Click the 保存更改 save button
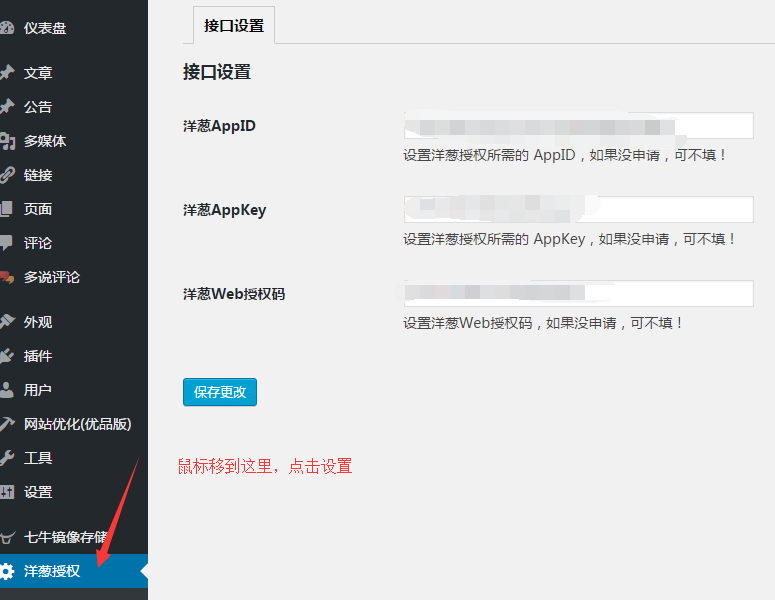 [x=220, y=392]
